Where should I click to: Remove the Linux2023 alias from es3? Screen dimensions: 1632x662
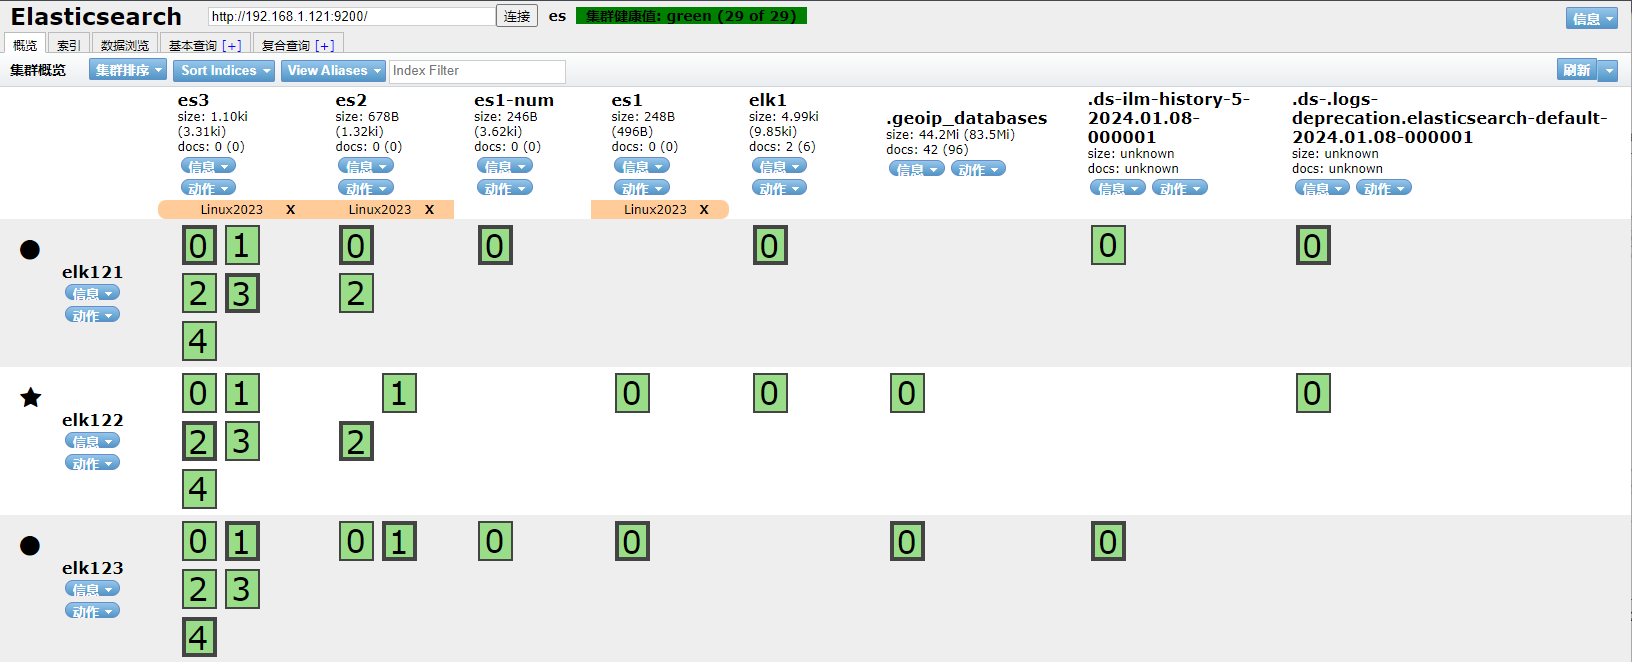291,210
